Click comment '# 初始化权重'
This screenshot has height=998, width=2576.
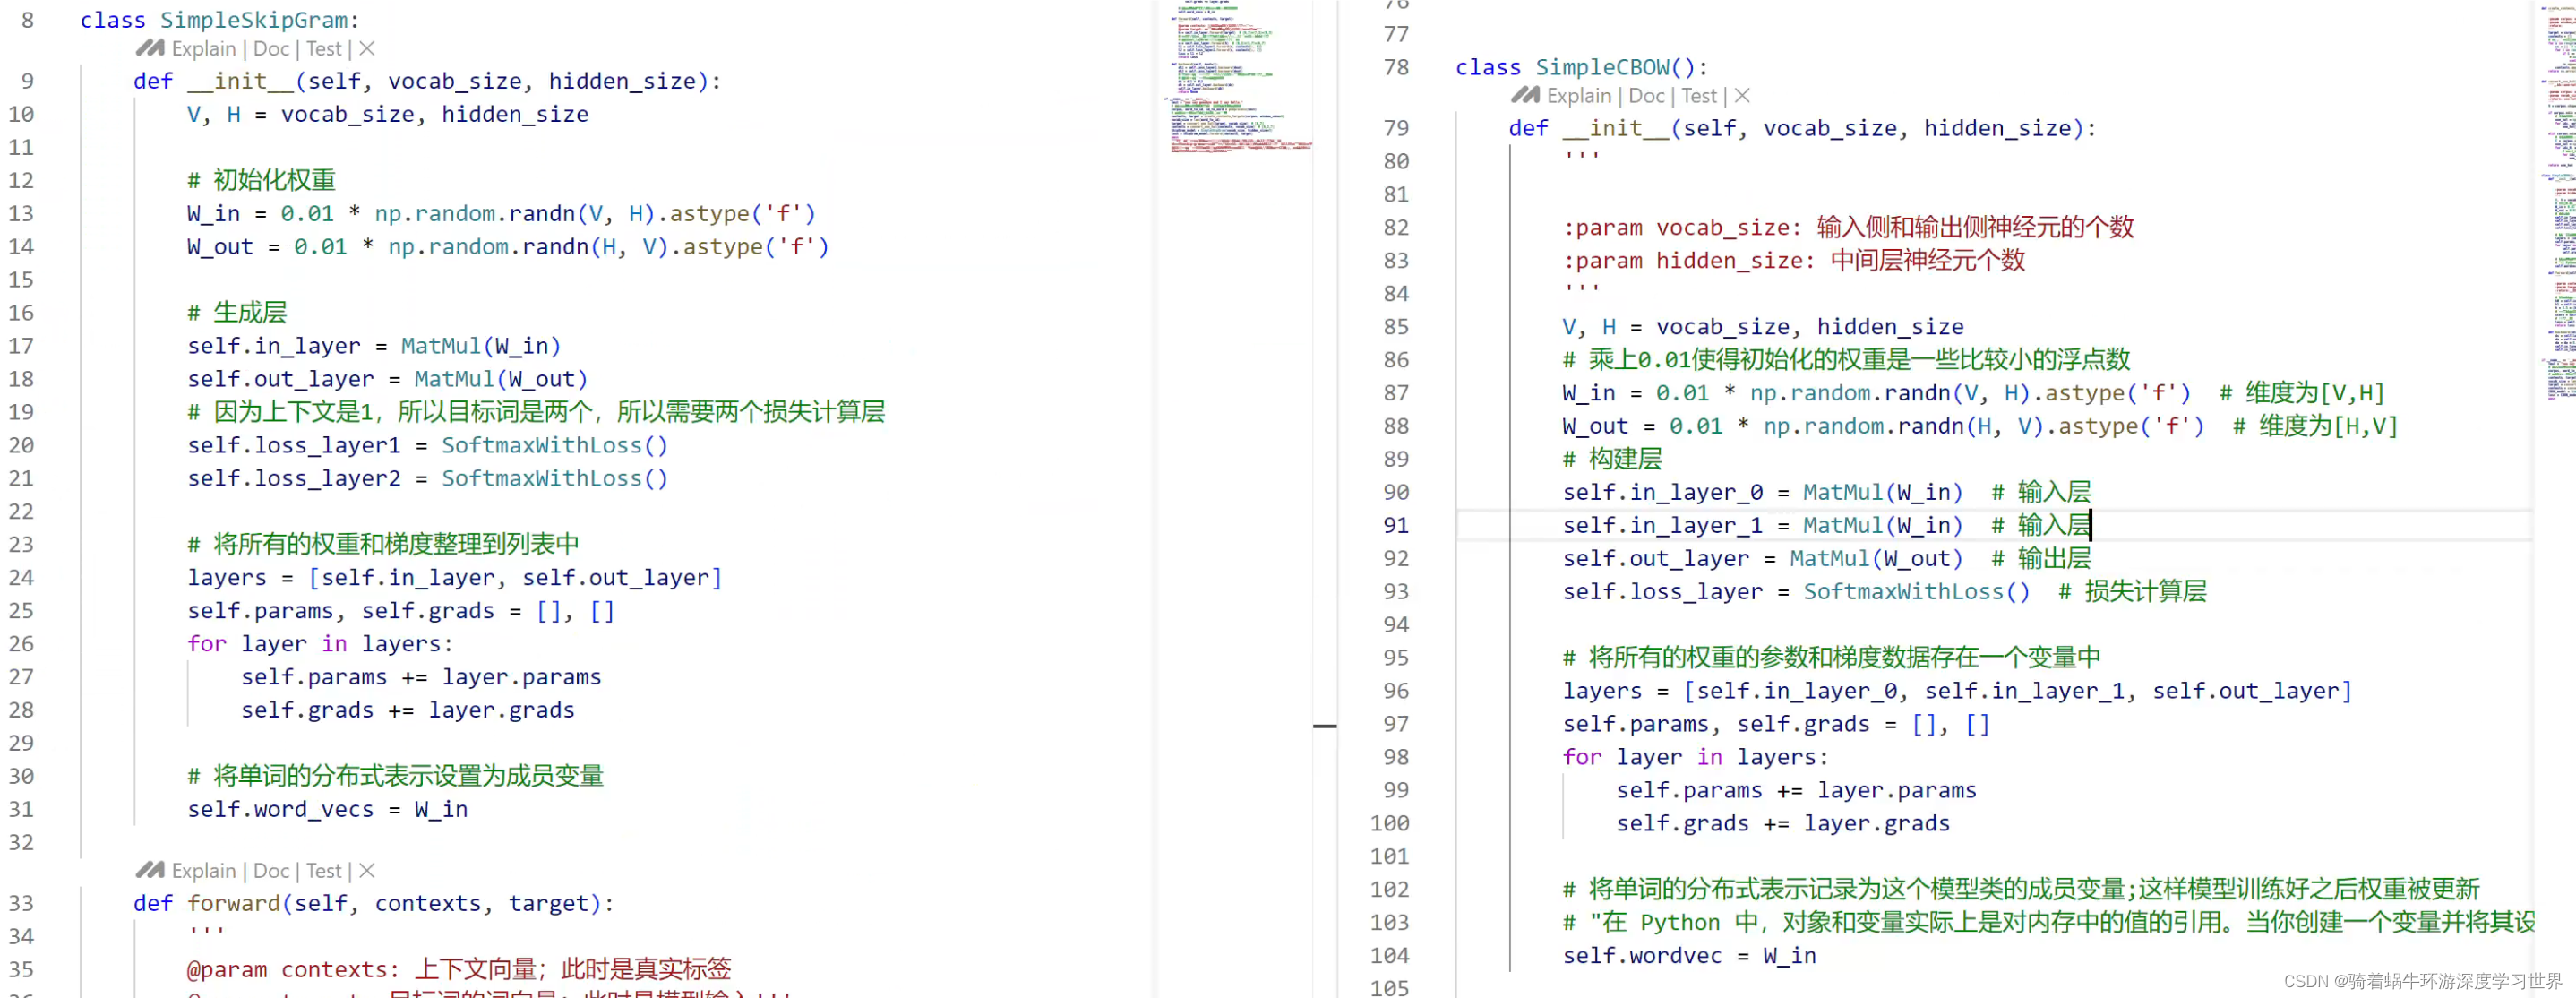(261, 181)
